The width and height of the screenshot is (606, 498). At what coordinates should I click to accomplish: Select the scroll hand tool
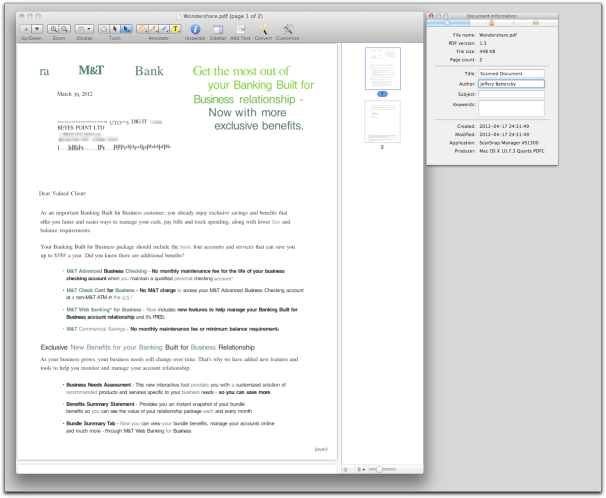coord(103,29)
